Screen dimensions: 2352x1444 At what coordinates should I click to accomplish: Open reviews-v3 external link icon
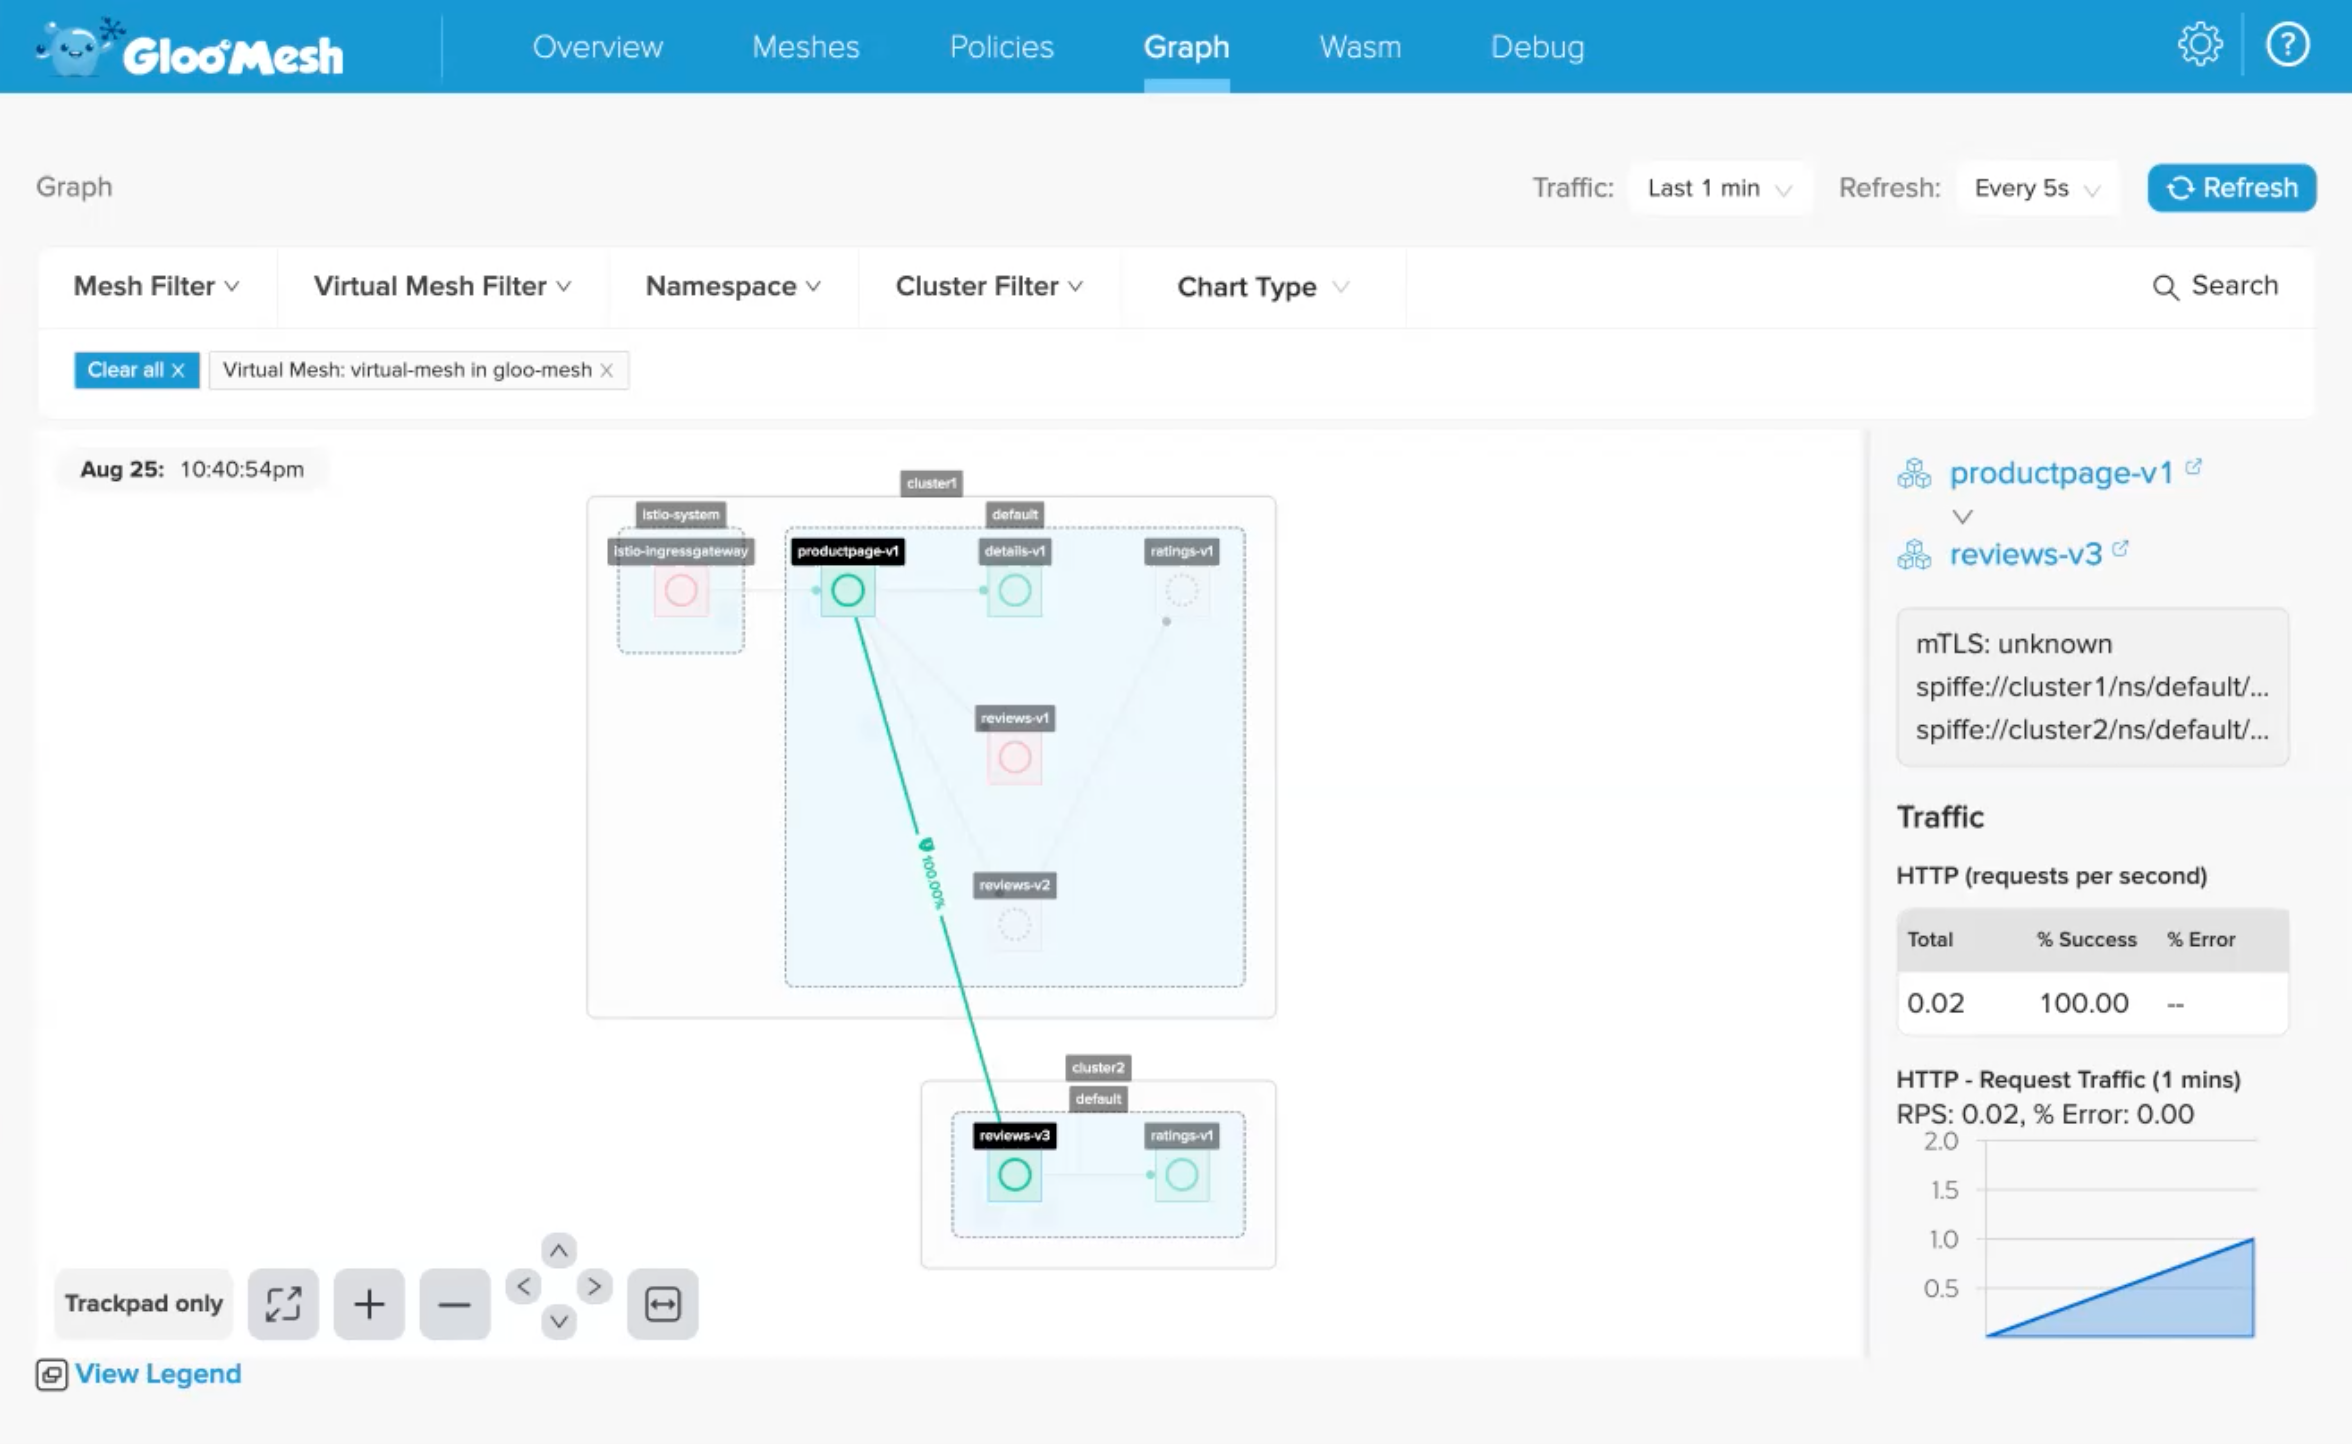tap(2120, 548)
